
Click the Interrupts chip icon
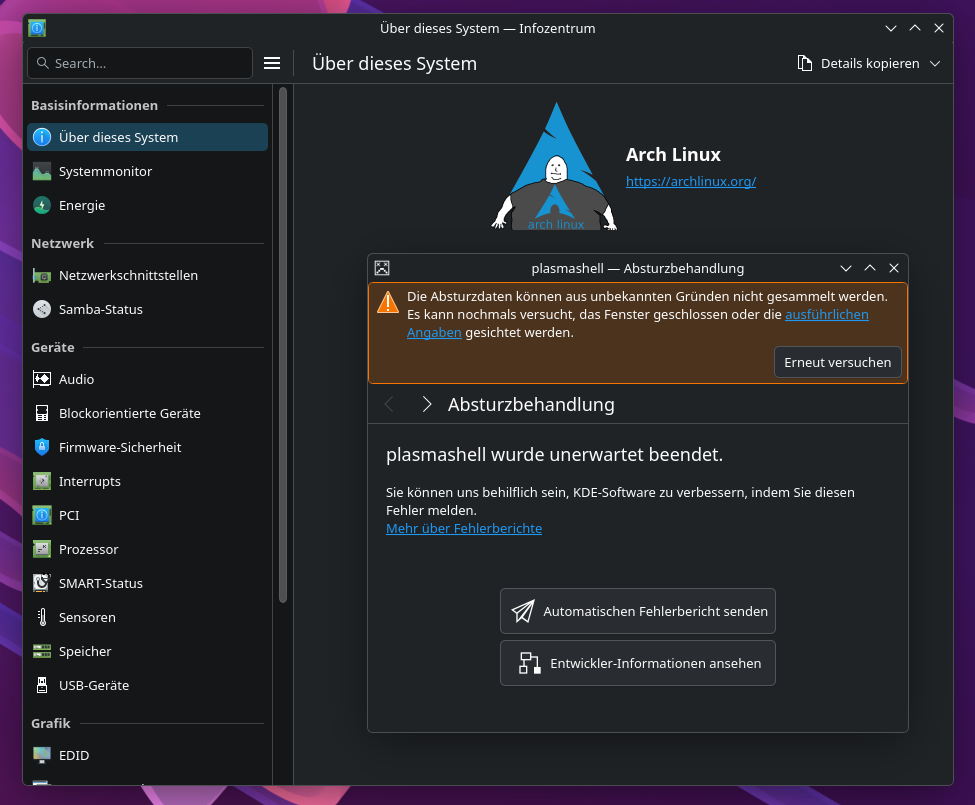[42, 481]
